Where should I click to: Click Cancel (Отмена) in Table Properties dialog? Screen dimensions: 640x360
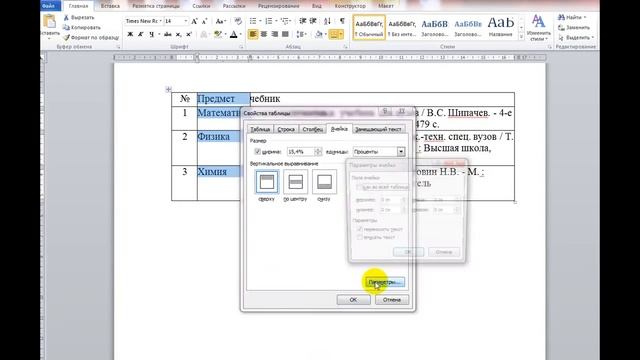pyautogui.click(x=391, y=300)
